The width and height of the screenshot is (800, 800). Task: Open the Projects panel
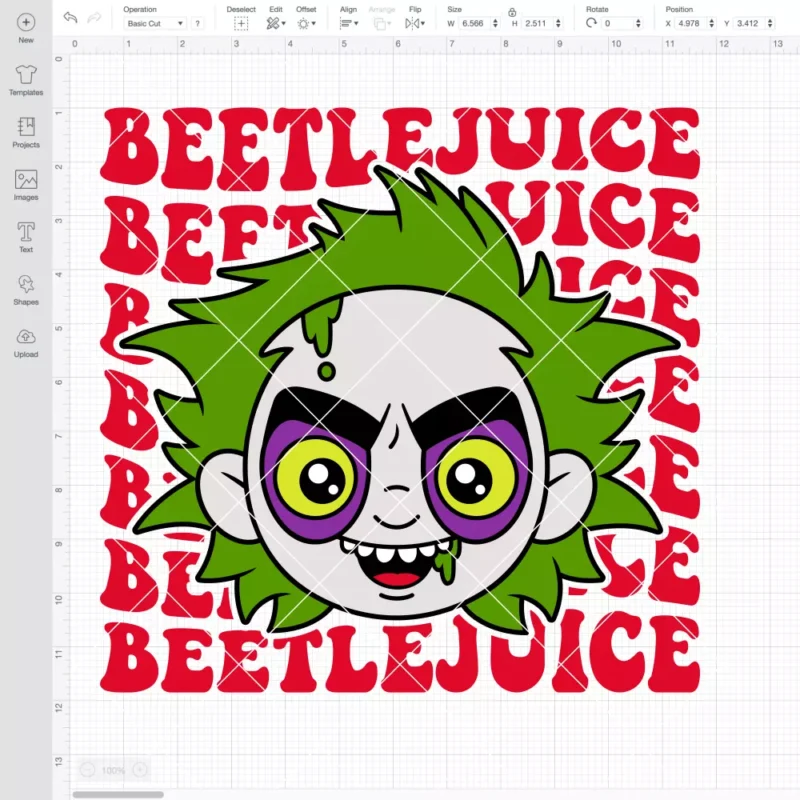pyautogui.click(x=26, y=133)
